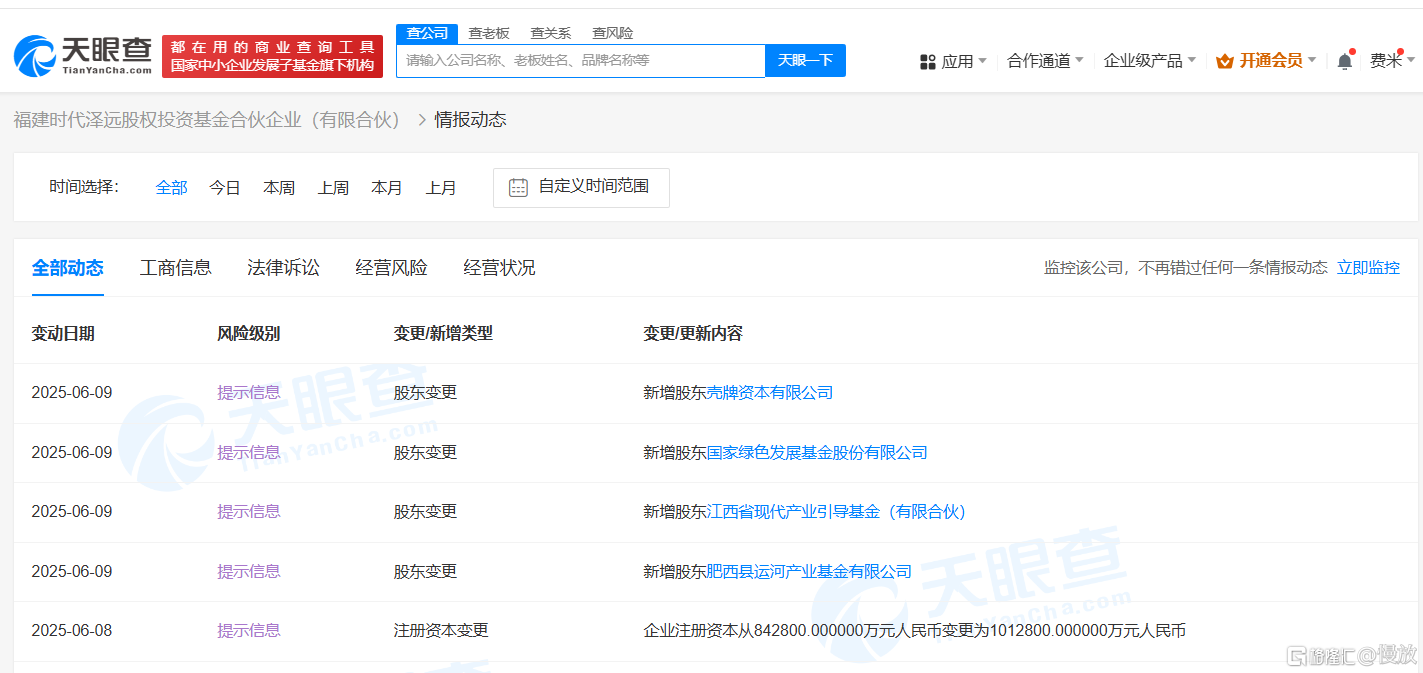Click the red promotional banner

(x=272, y=56)
